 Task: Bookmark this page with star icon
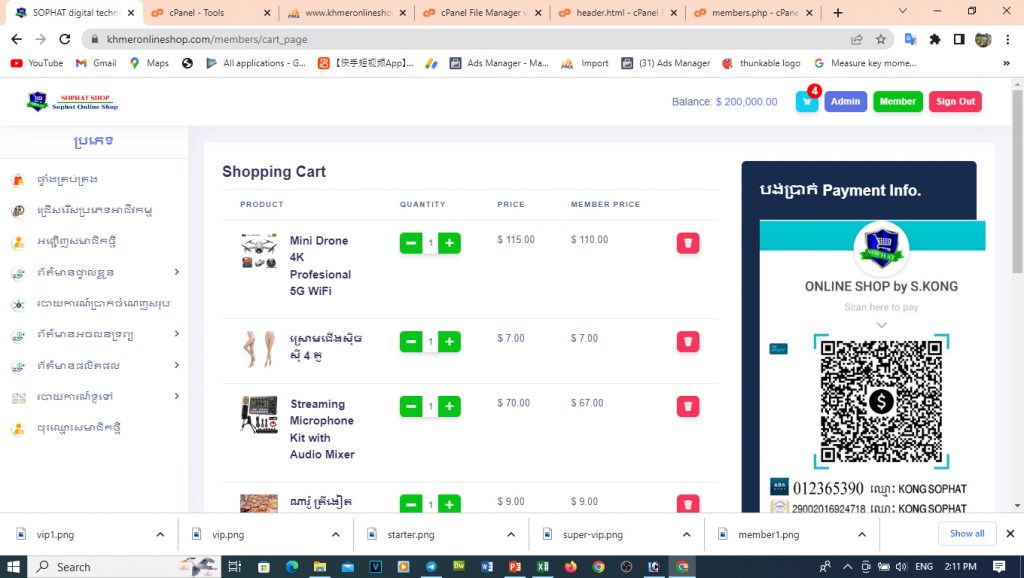click(x=881, y=39)
